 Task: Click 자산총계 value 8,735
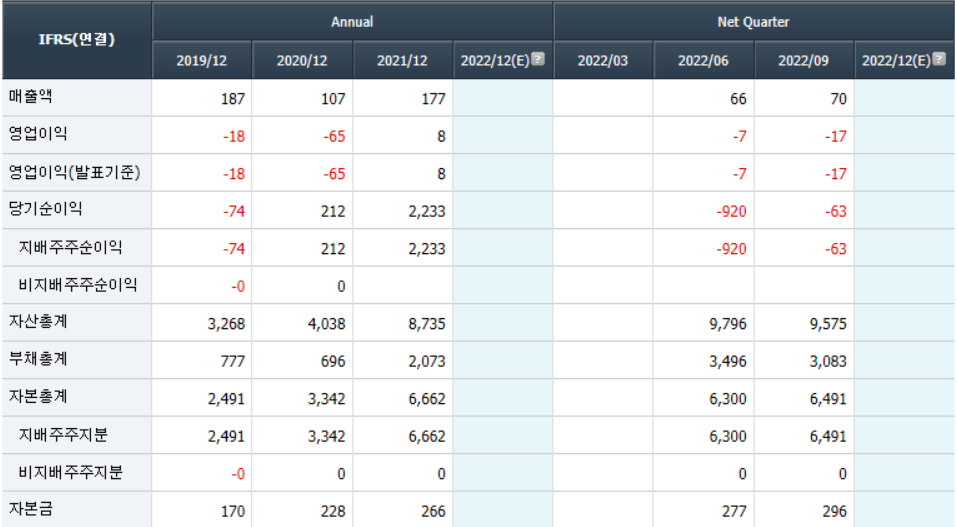427,324
